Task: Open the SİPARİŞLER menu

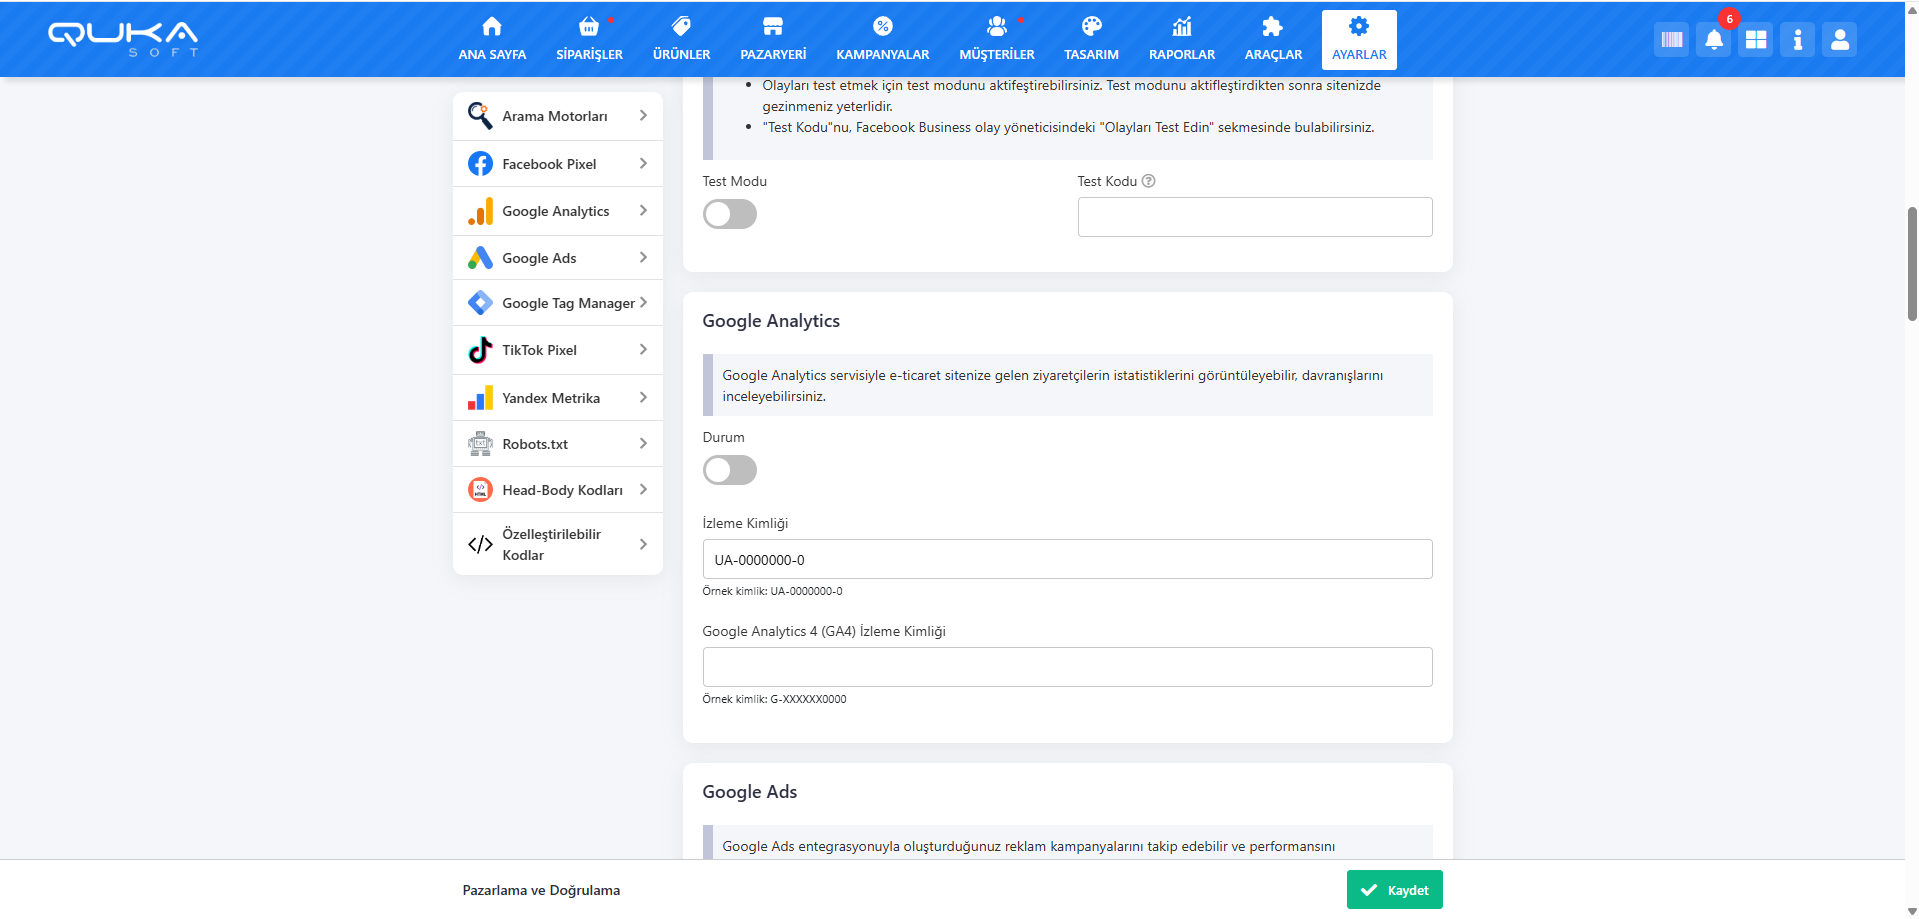Action: coord(589,40)
